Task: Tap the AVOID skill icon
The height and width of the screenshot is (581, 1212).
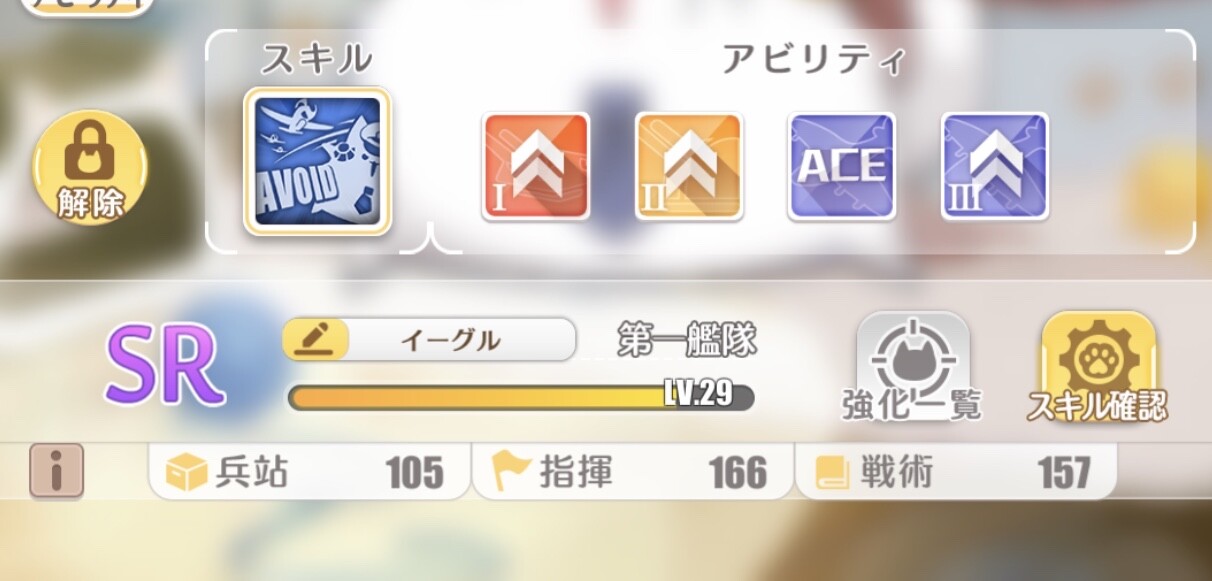Action: pyautogui.click(x=317, y=162)
